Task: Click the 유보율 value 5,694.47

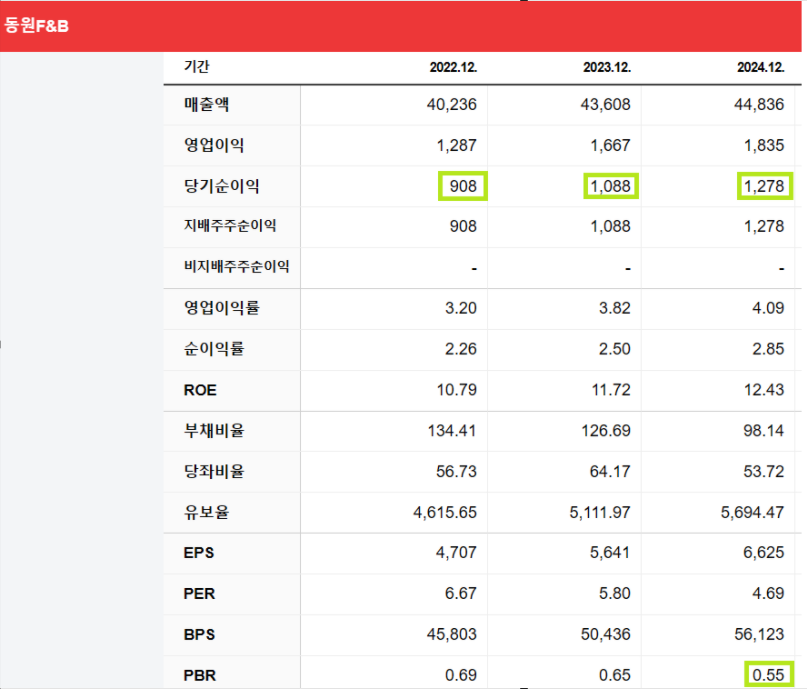Action: [752, 512]
